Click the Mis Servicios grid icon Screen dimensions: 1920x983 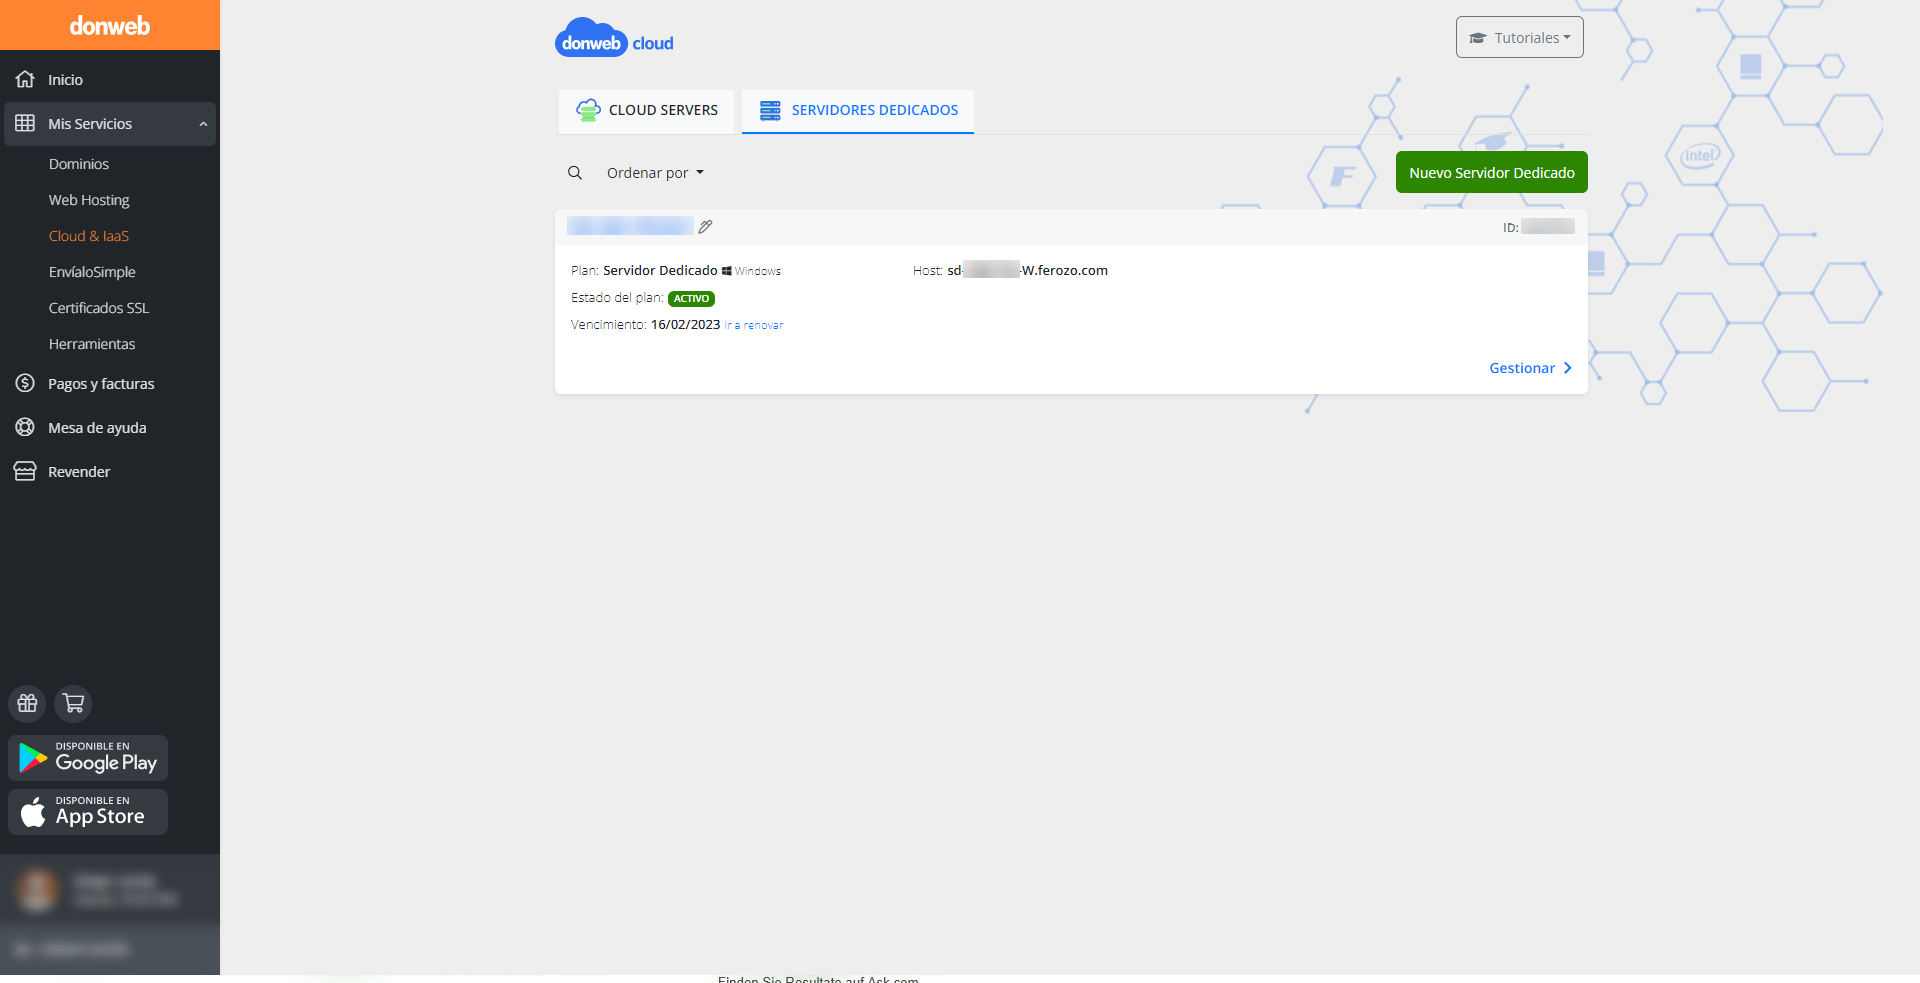(x=25, y=123)
